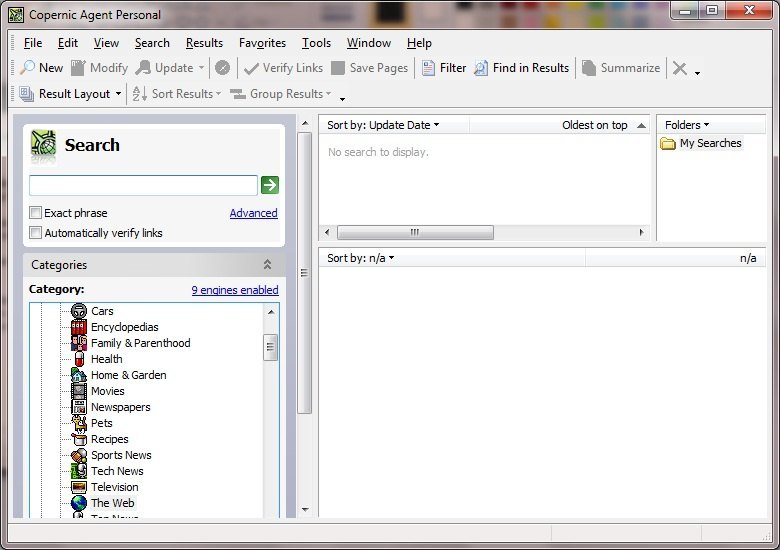Select the My Searches folder
780x550 pixels.
click(x=701, y=143)
